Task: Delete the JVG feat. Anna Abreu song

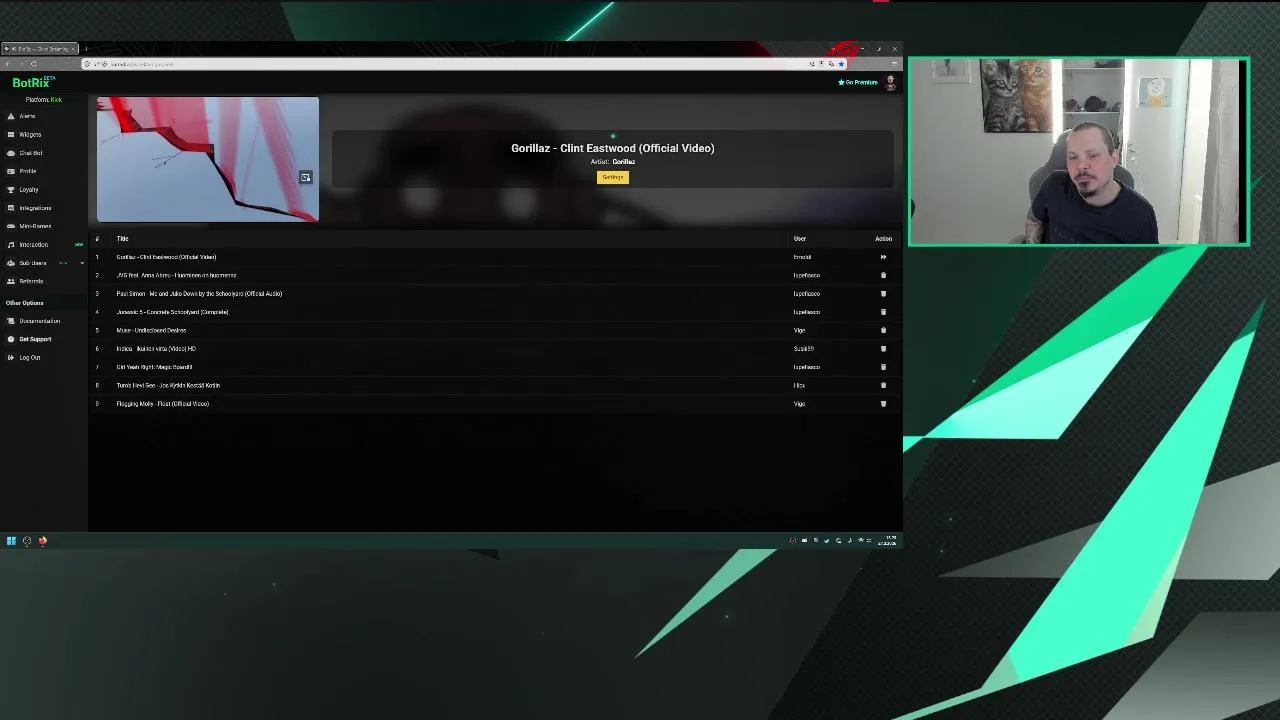Action: (883, 275)
